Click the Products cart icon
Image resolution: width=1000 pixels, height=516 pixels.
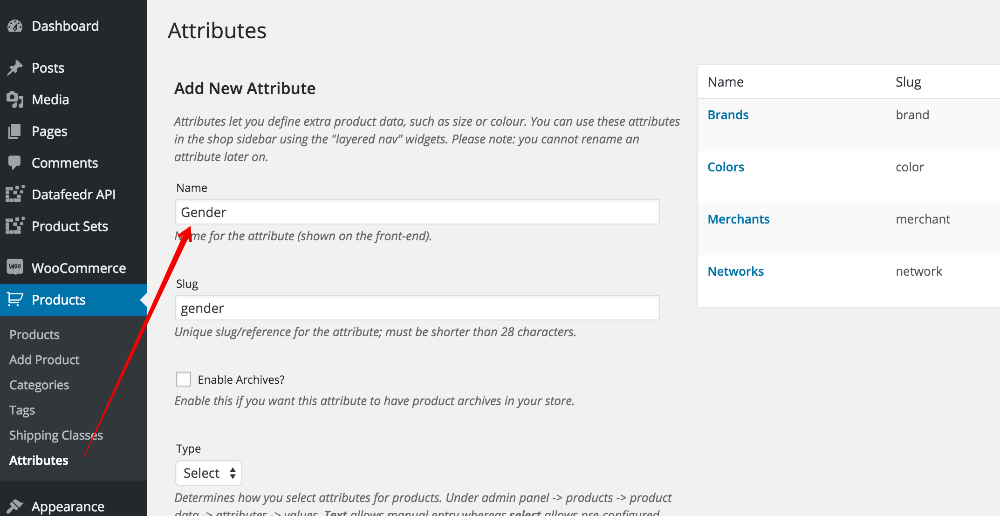point(15,300)
